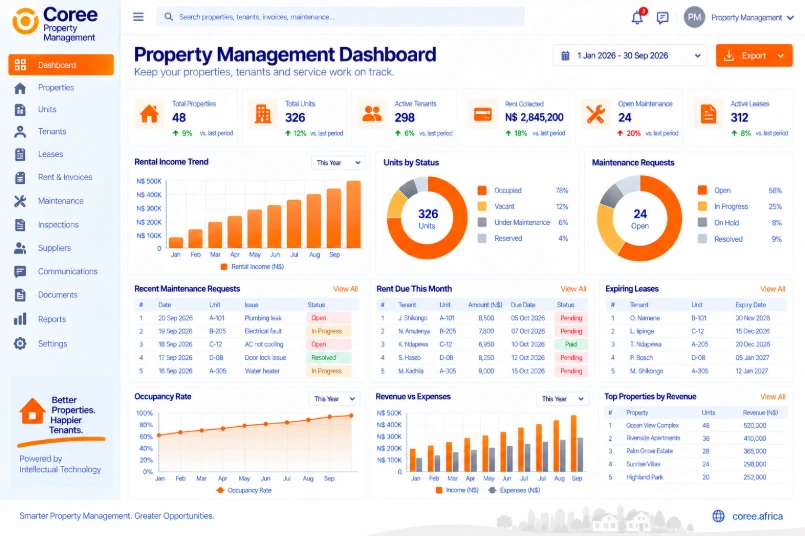Click the In Progress legend swatch

click(x=702, y=206)
